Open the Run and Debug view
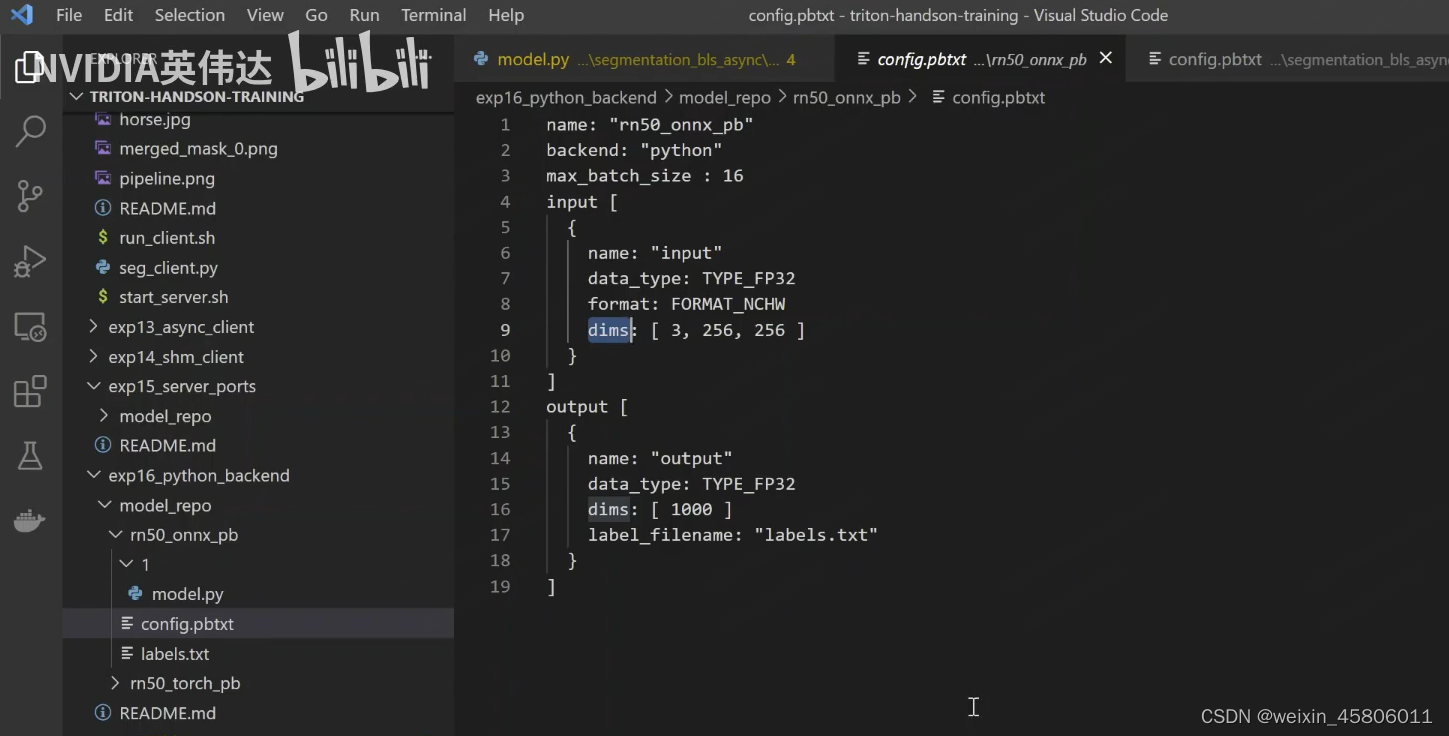The width and height of the screenshot is (1449, 736). 31,261
